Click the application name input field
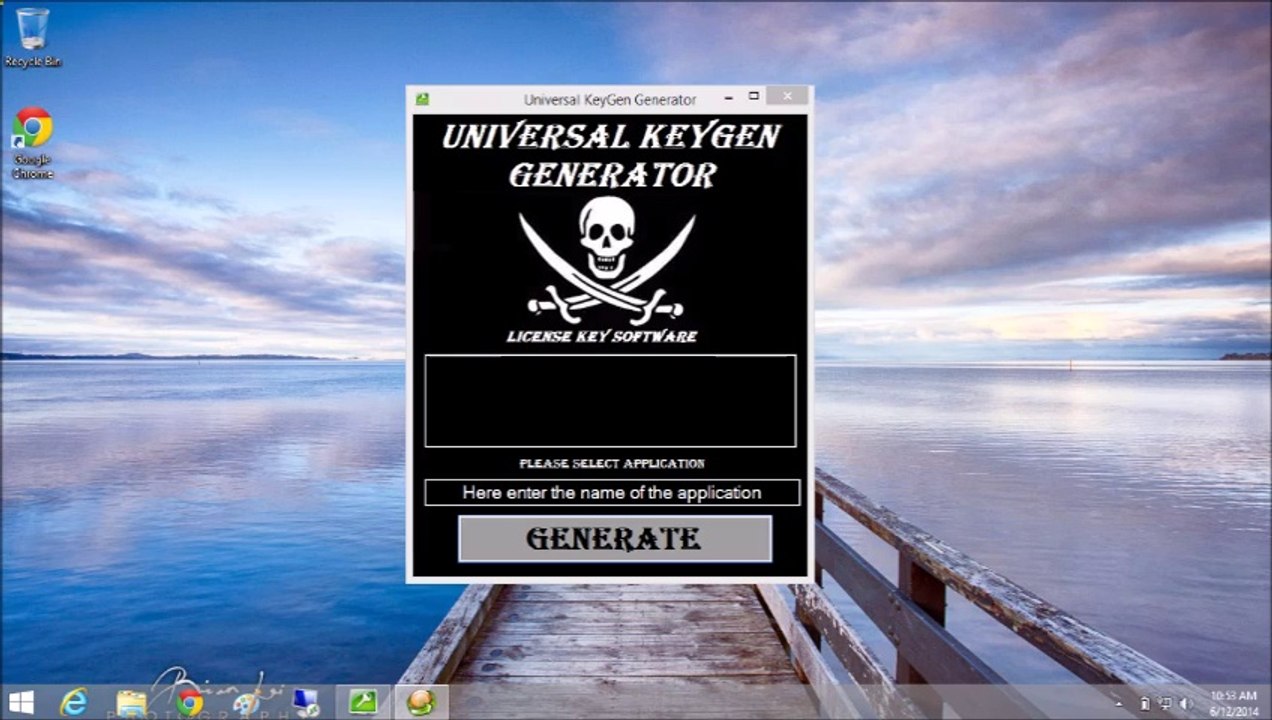The height and width of the screenshot is (720, 1272). point(611,493)
